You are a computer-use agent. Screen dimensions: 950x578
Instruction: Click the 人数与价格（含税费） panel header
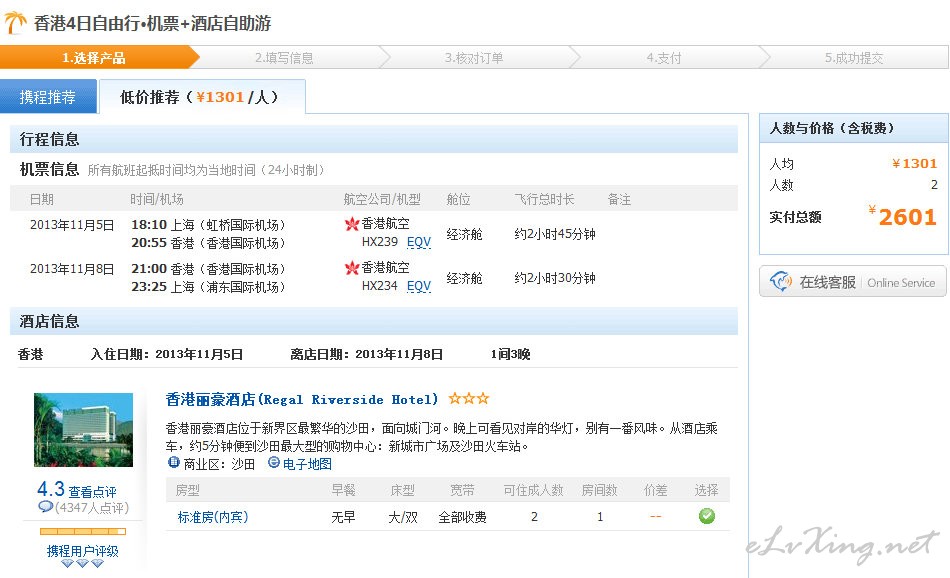point(854,128)
